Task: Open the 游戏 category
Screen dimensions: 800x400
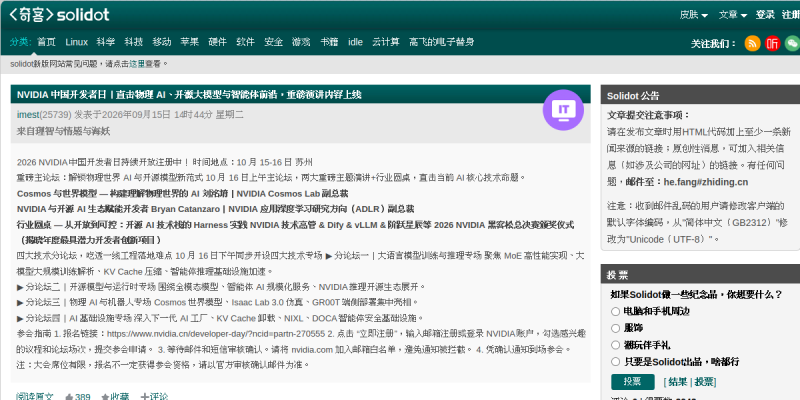Action: point(301,42)
